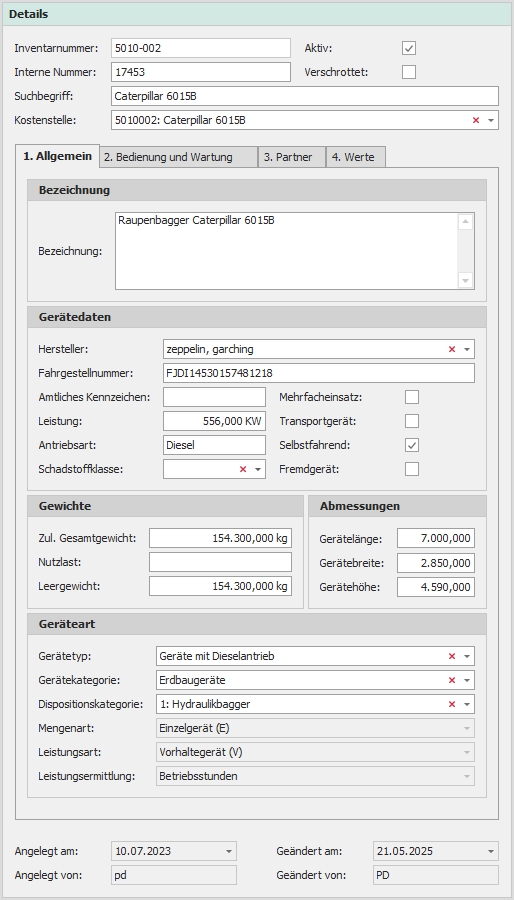Open the Gerätekategorie dropdown arrow
Viewport: 514px width, 900px height.
pos(467,680)
